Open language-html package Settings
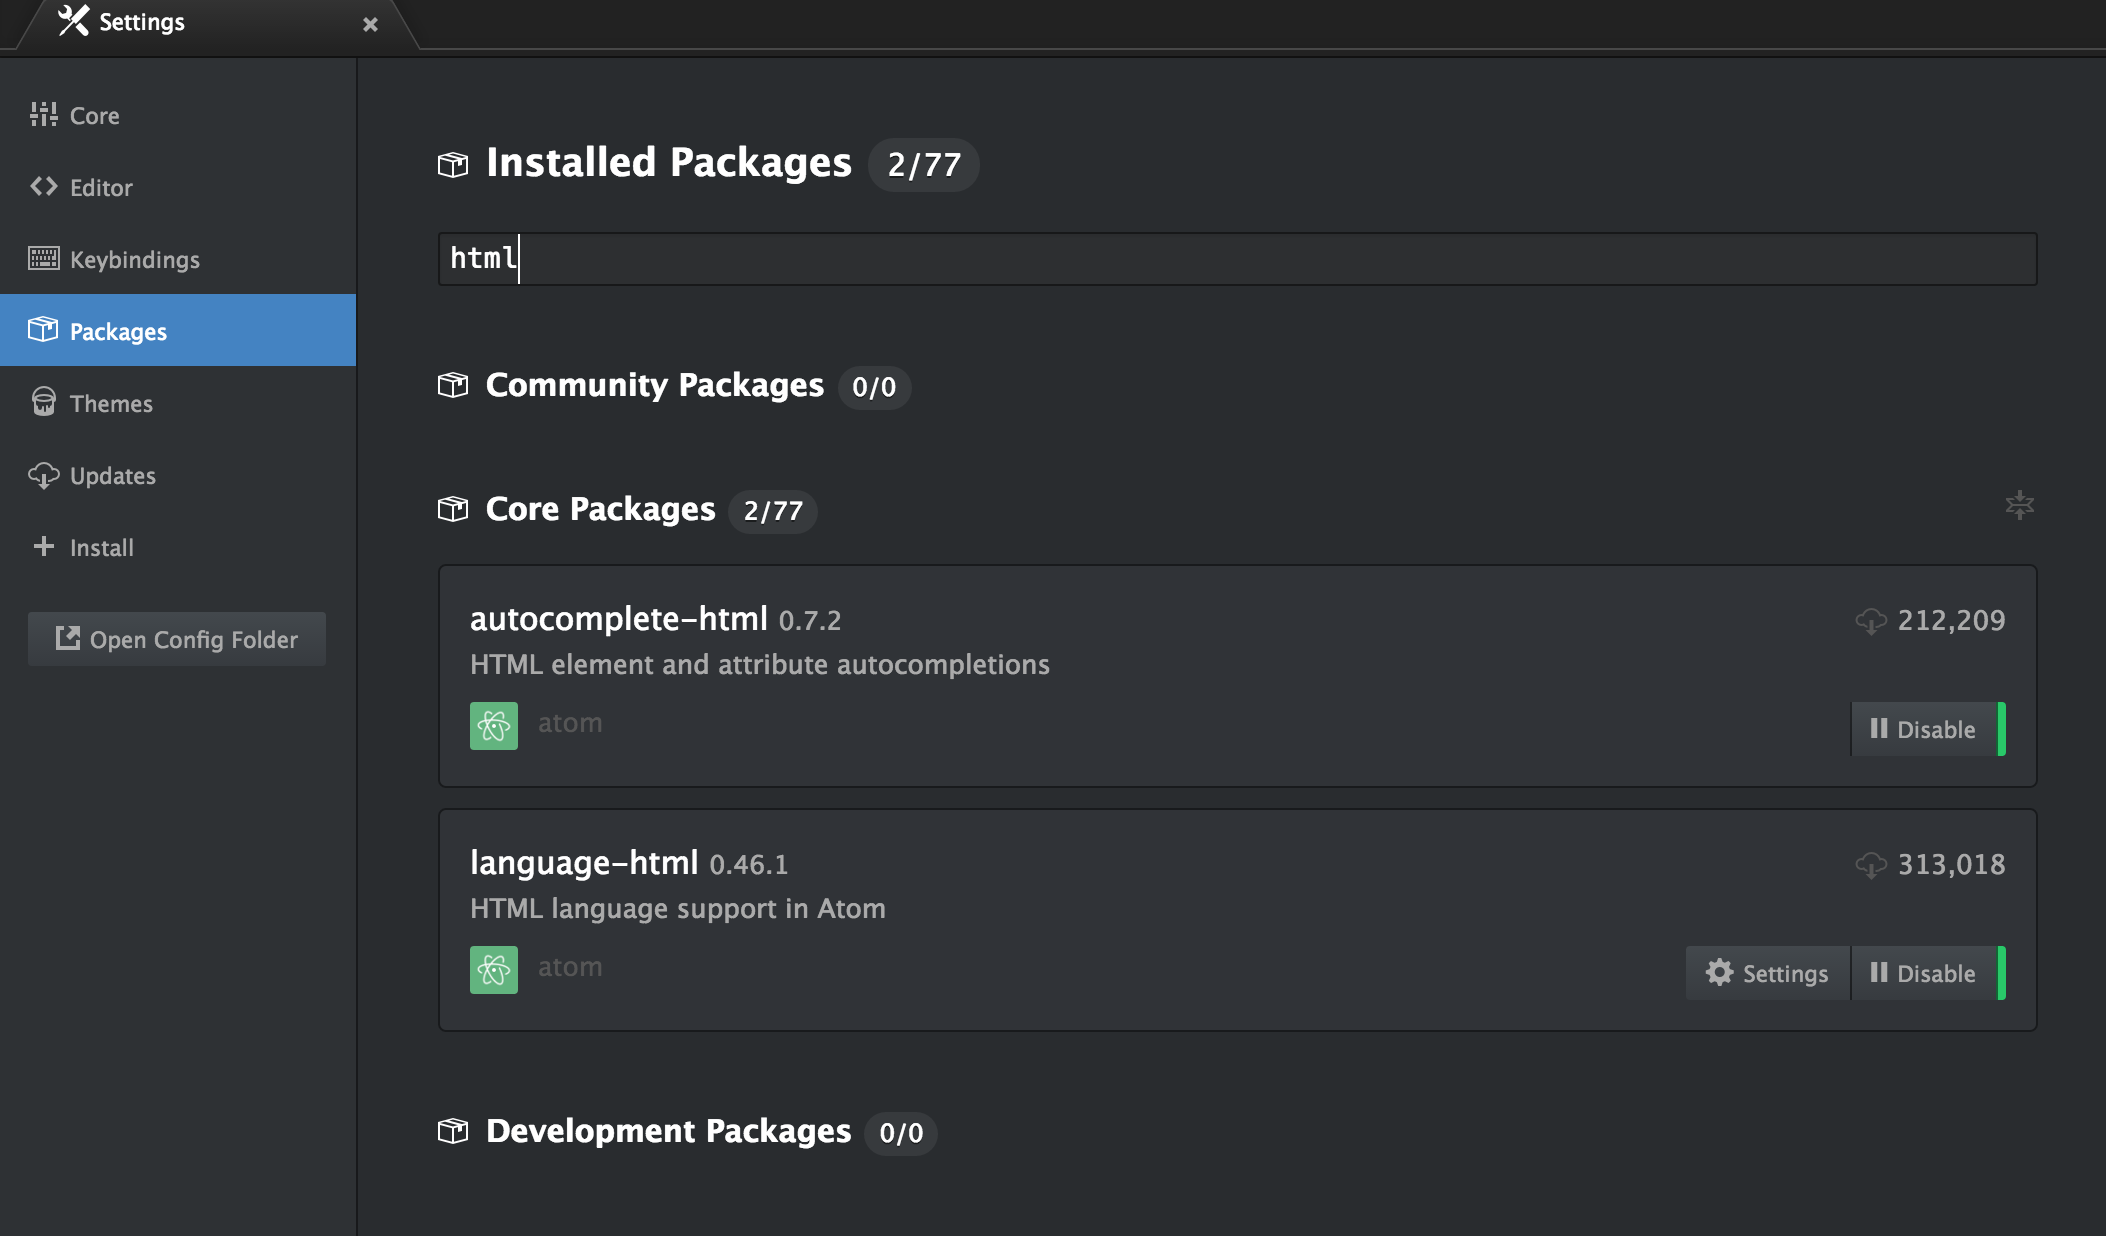The height and width of the screenshot is (1236, 2106). (1767, 973)
